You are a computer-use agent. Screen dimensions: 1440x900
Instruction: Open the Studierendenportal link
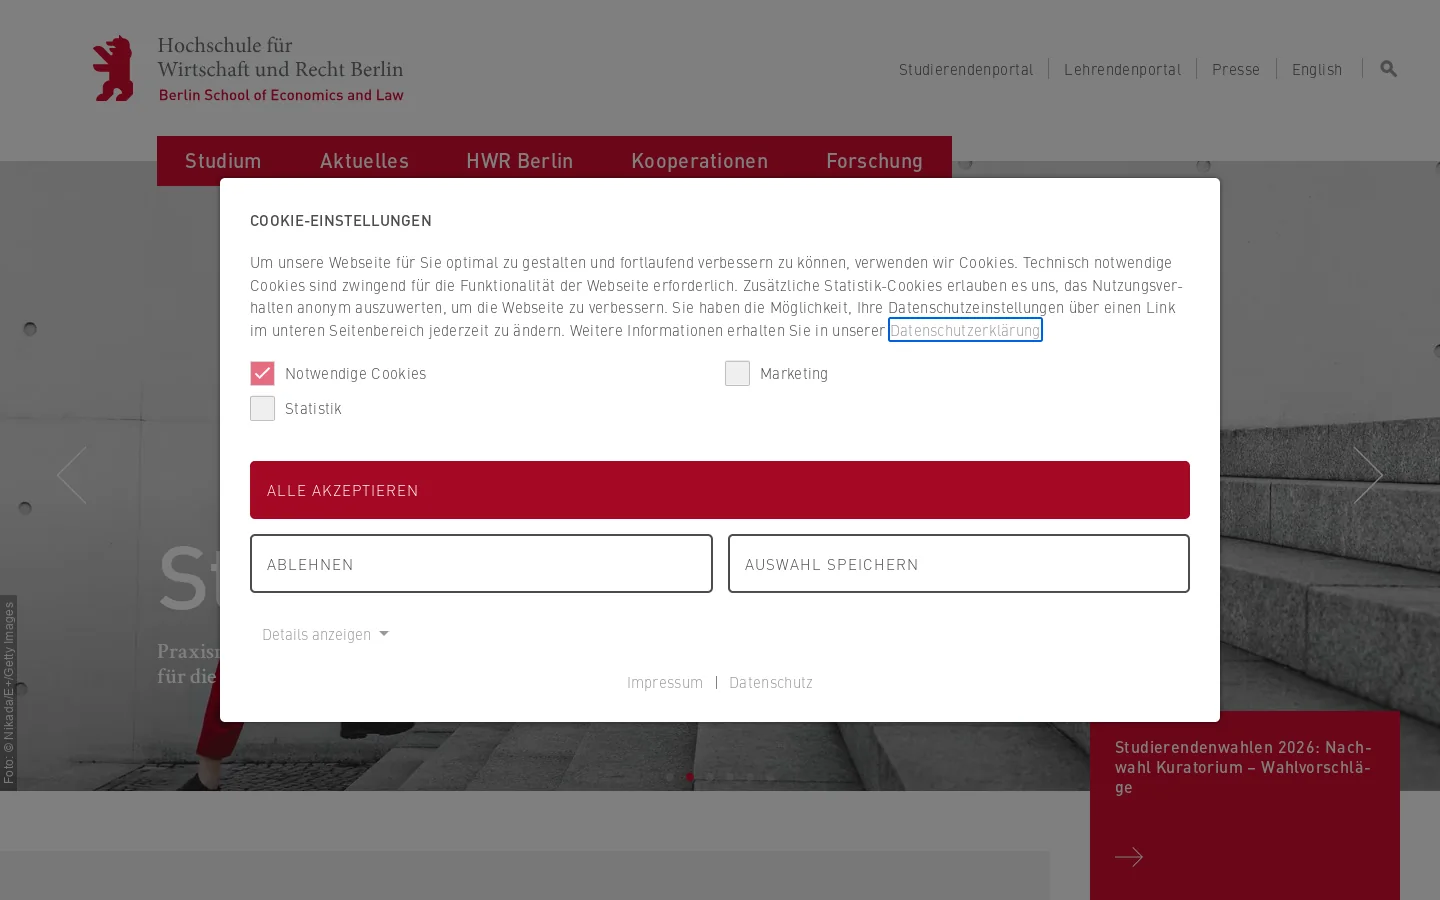[966, 69]
